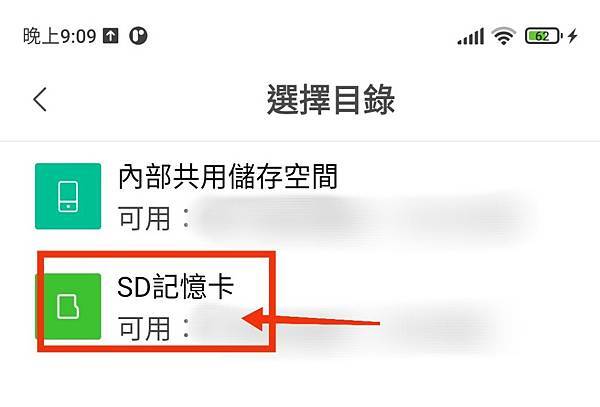Tap the Wi-Fi status icon
600x407 pixels.
pyautogui.click(x=504, y=37)
